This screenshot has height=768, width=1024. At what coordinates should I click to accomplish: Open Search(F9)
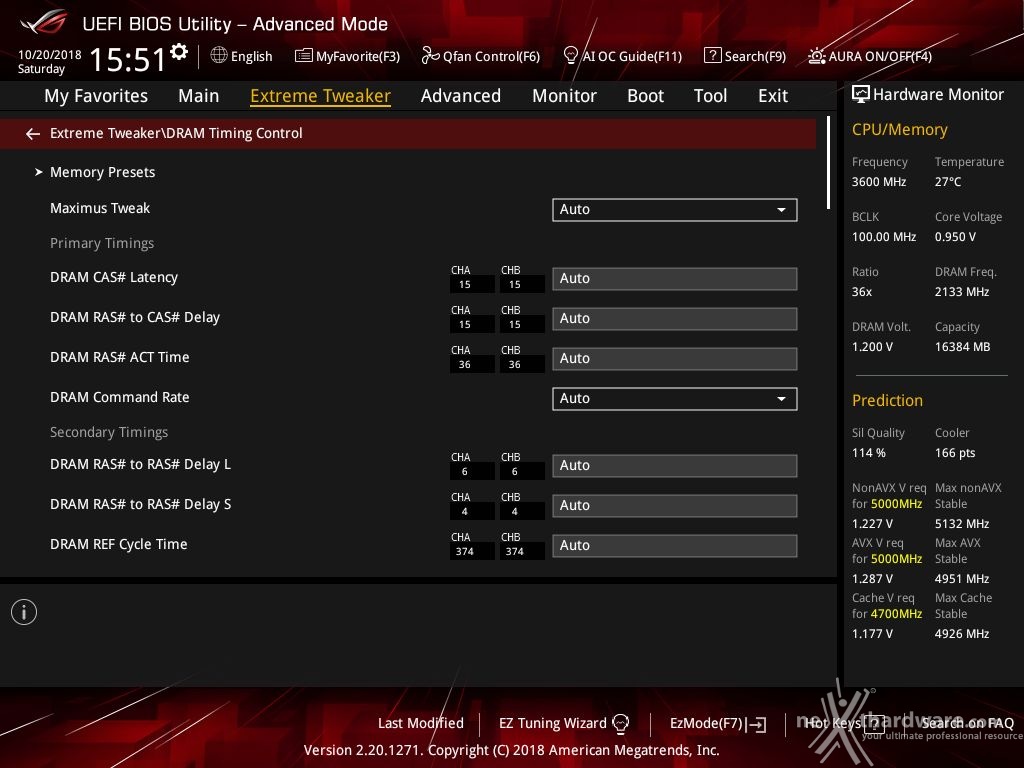click(x=745, y=56)
